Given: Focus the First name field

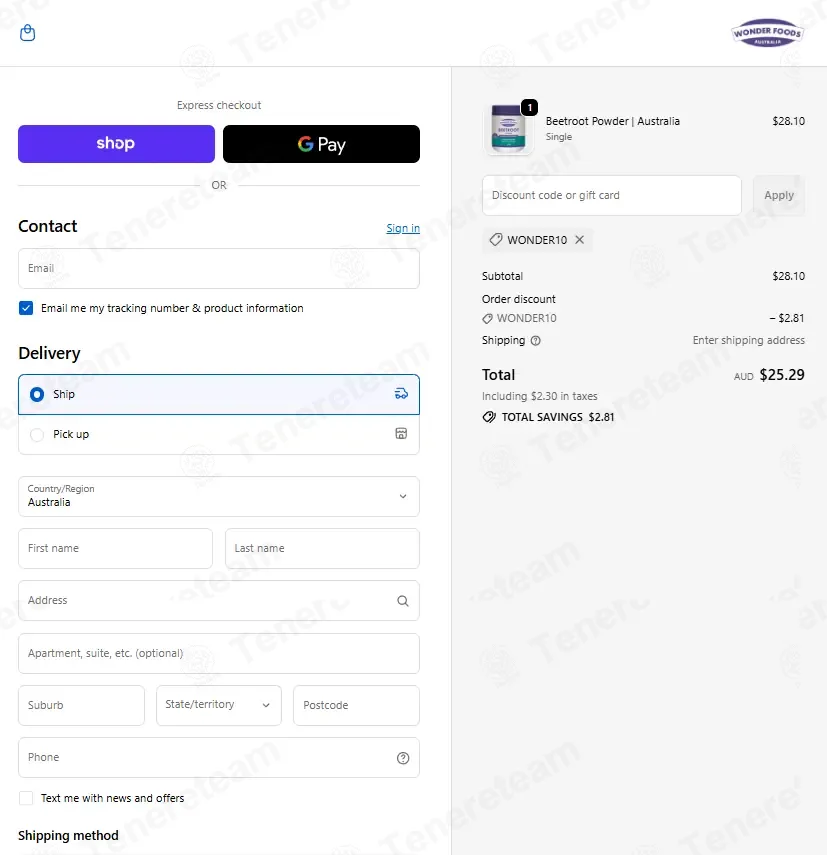Looking at the screenshot, I should [115, 548].
